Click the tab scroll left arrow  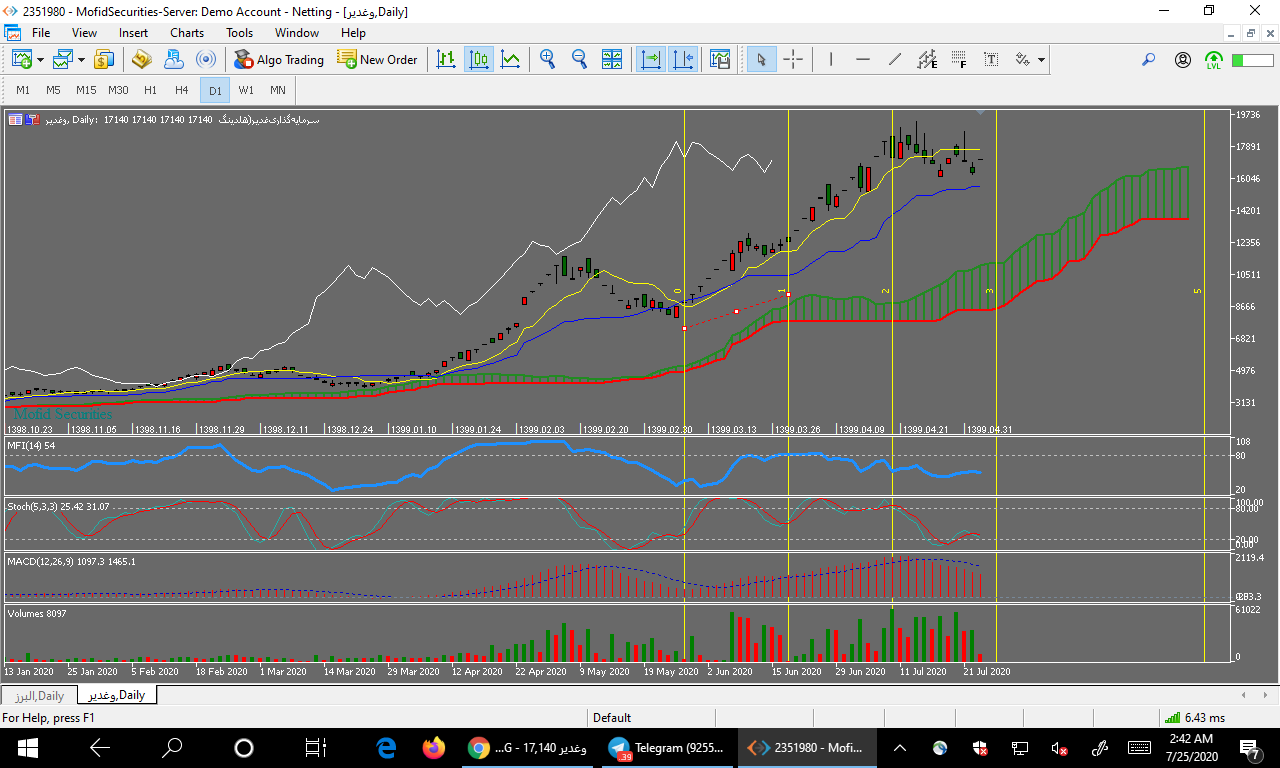pos(1243,695)
